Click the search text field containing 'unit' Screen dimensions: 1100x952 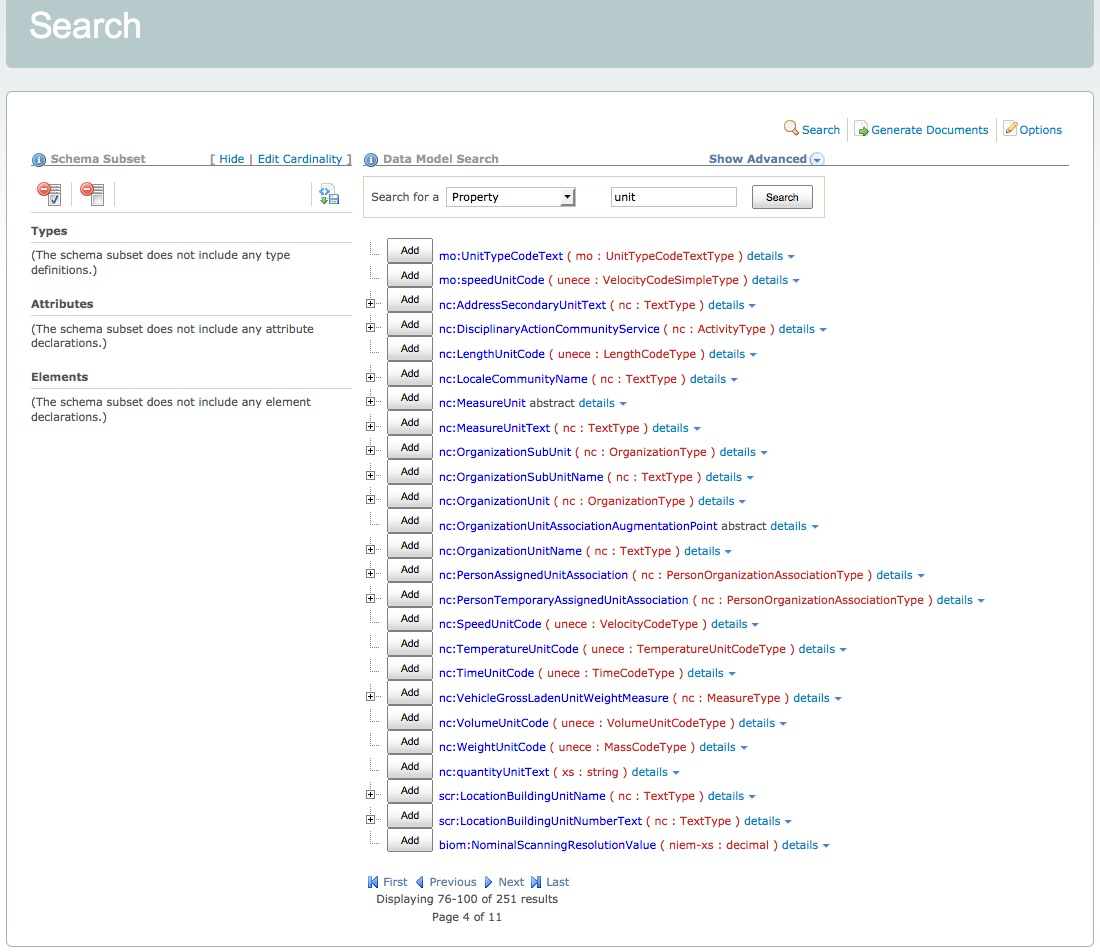click(673, 197)
